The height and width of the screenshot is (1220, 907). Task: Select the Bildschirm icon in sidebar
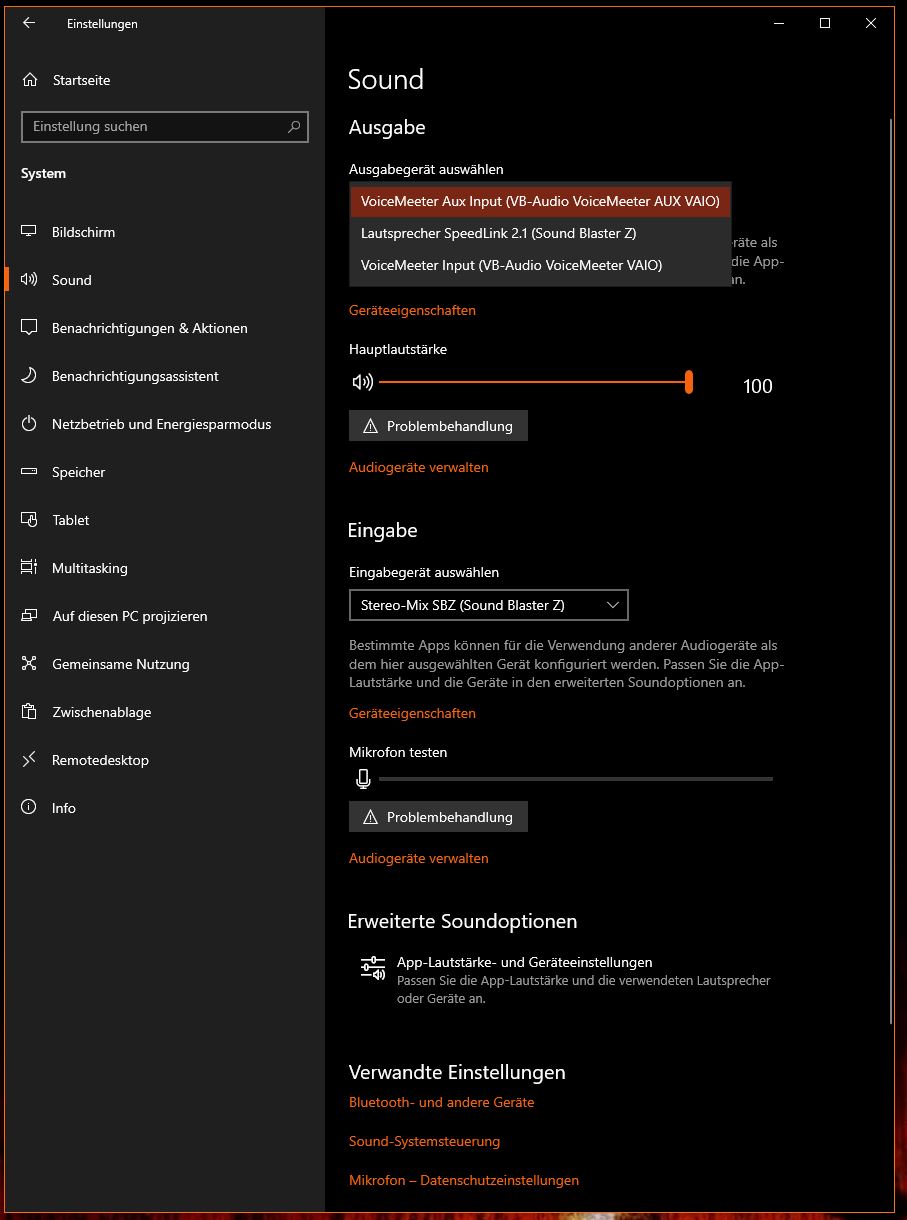pos(29,231)
